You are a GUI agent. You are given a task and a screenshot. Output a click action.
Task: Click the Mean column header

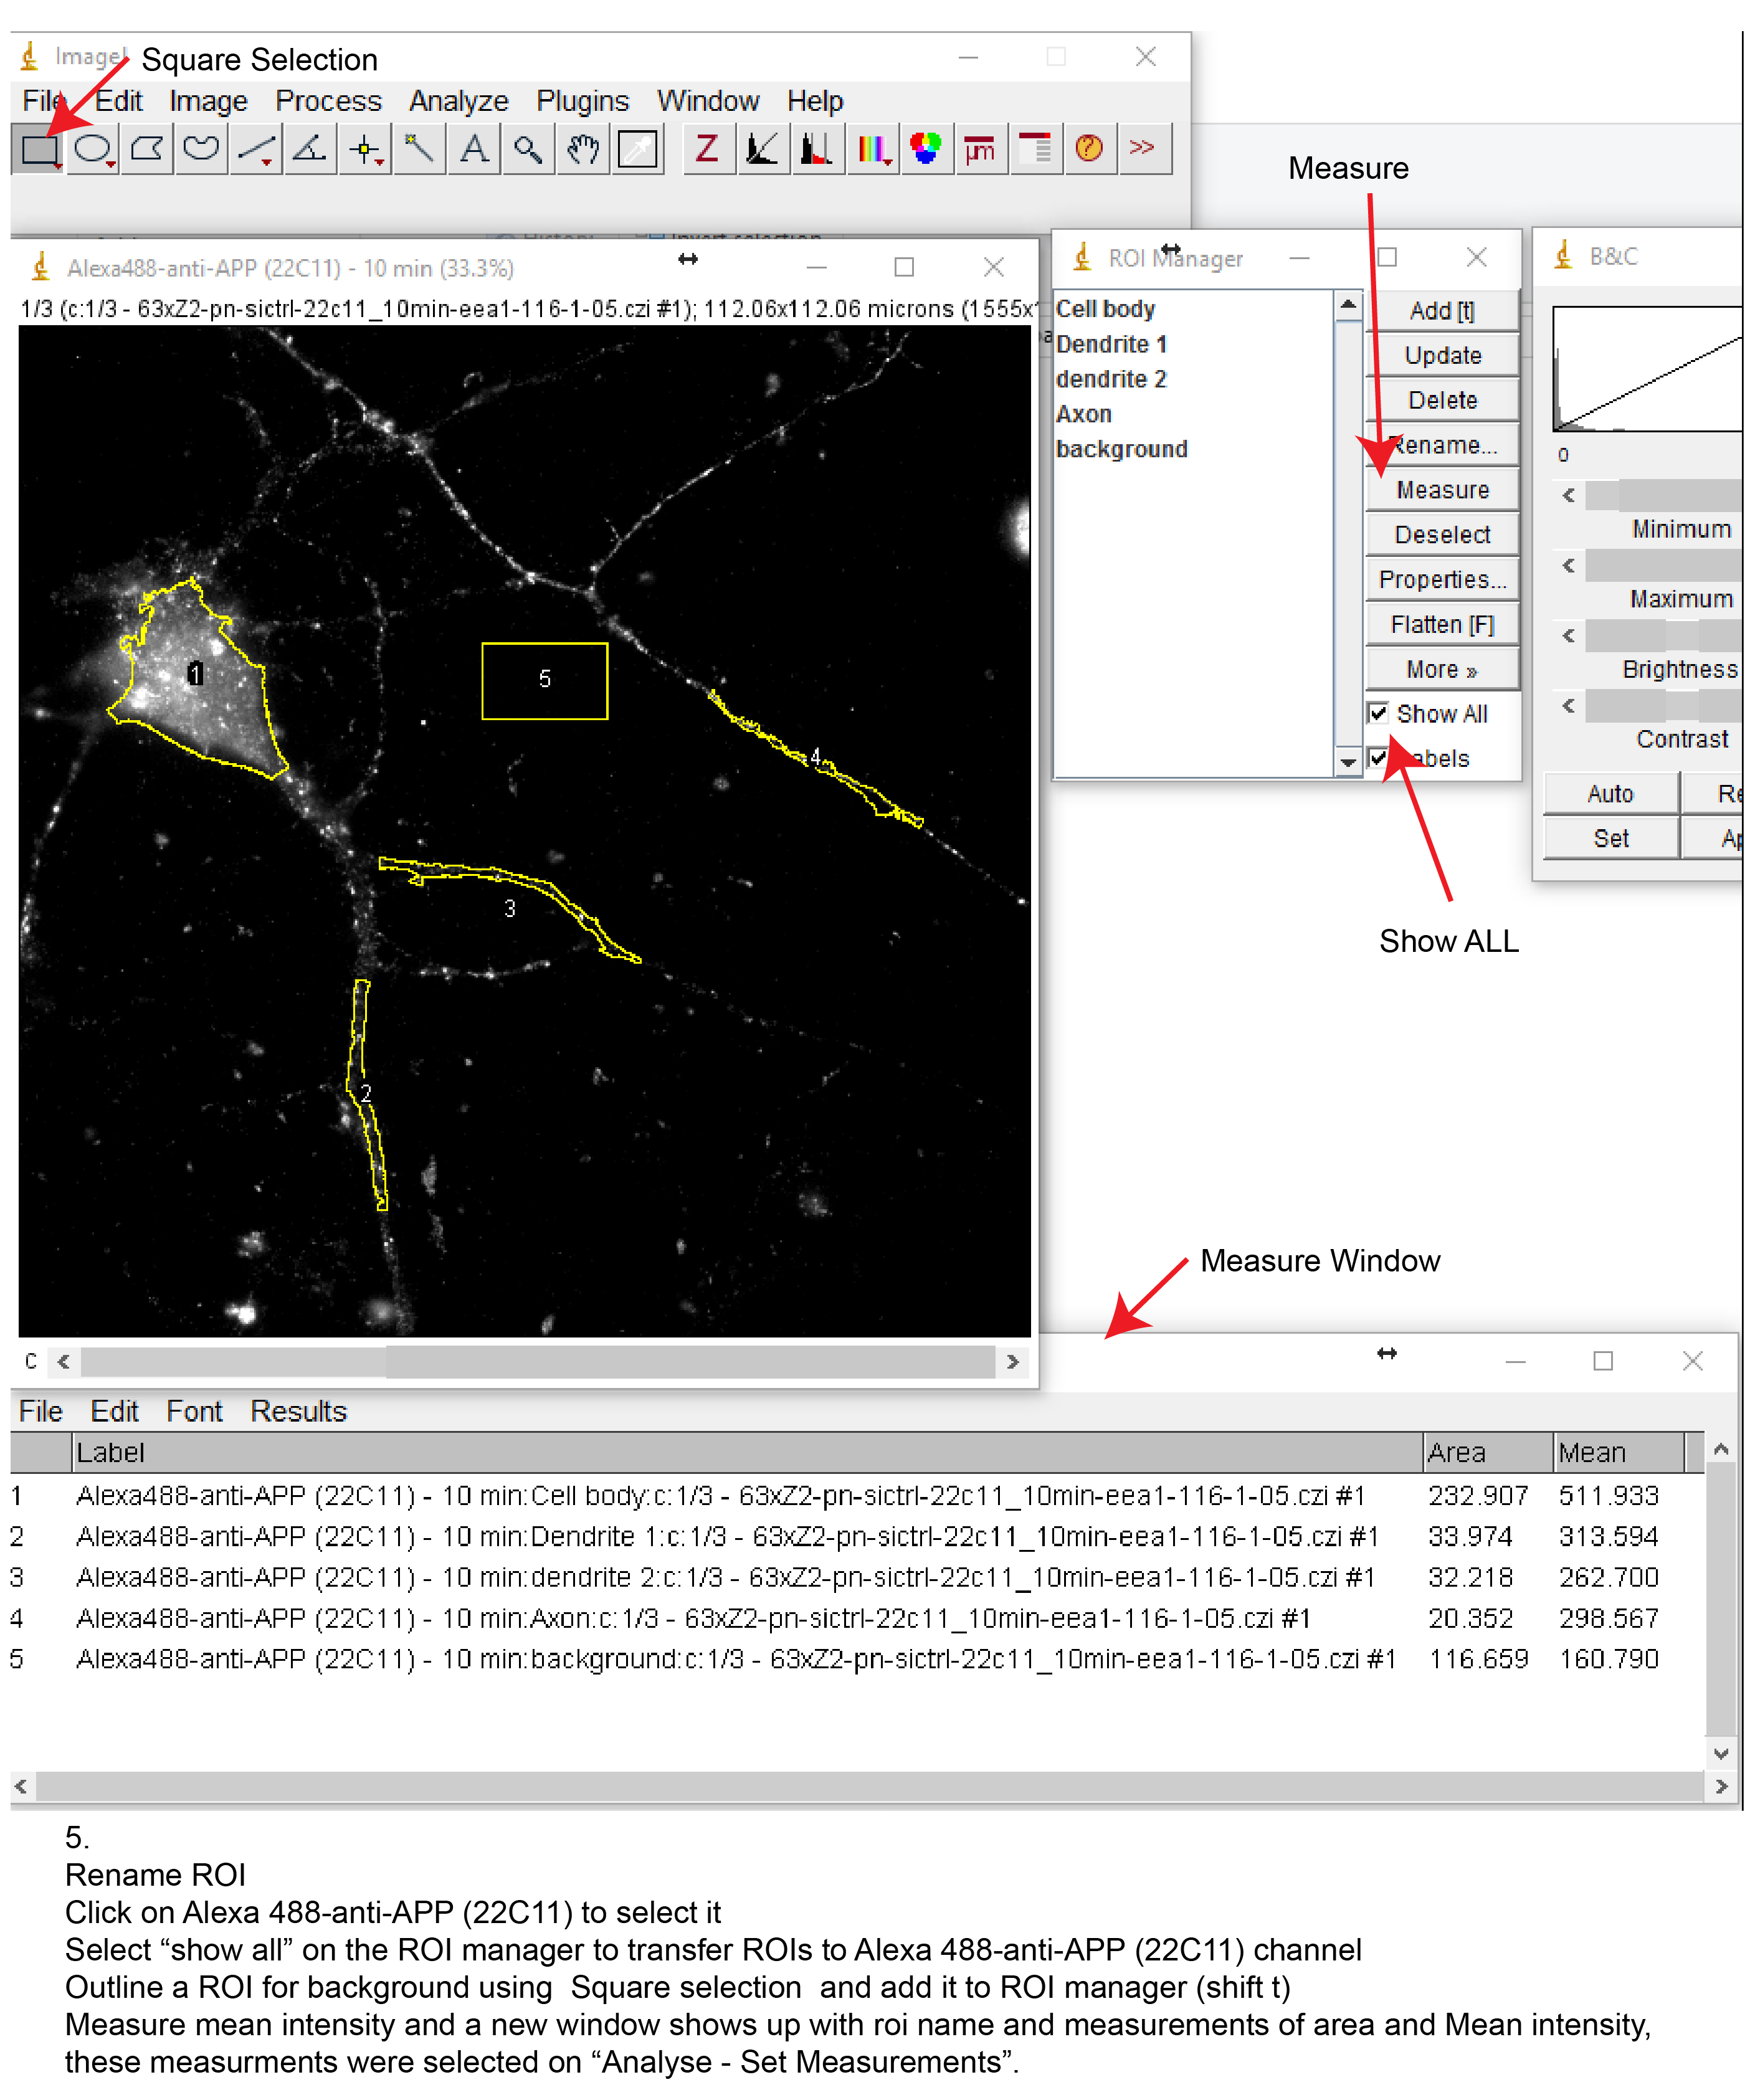pos(1618,1453)
